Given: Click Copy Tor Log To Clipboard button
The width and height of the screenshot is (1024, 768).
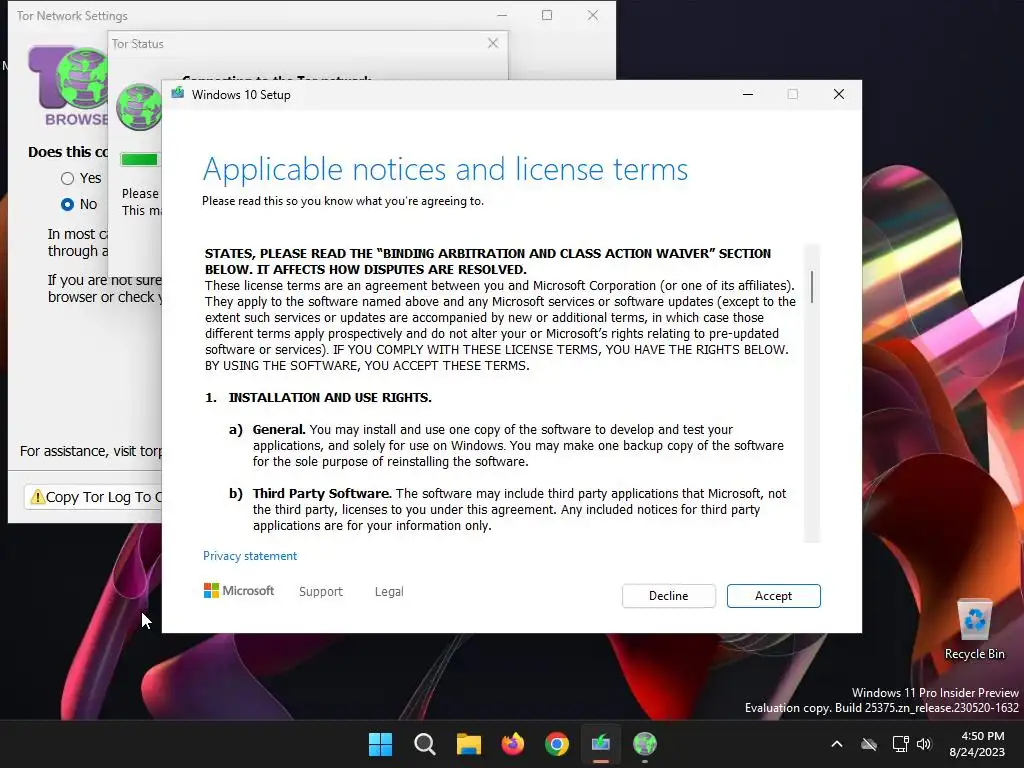Looking at the screenshot, I should [x=93, y=497].
